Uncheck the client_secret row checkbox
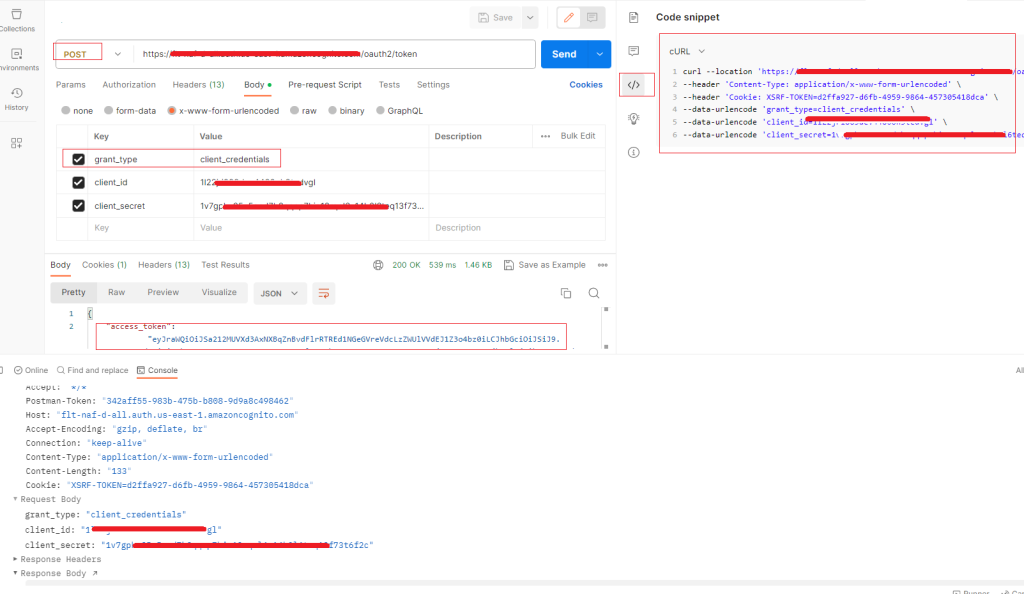 point(78,206)
